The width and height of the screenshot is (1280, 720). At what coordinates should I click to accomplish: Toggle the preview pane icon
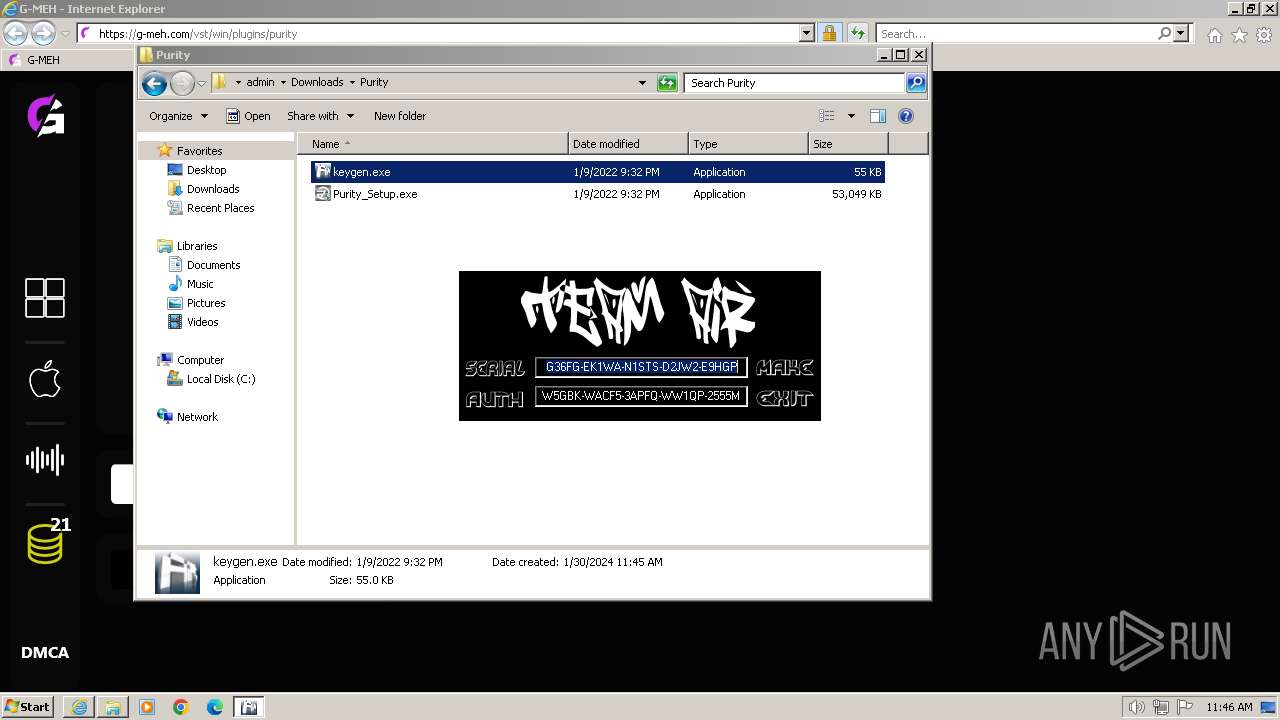point(878,116)
